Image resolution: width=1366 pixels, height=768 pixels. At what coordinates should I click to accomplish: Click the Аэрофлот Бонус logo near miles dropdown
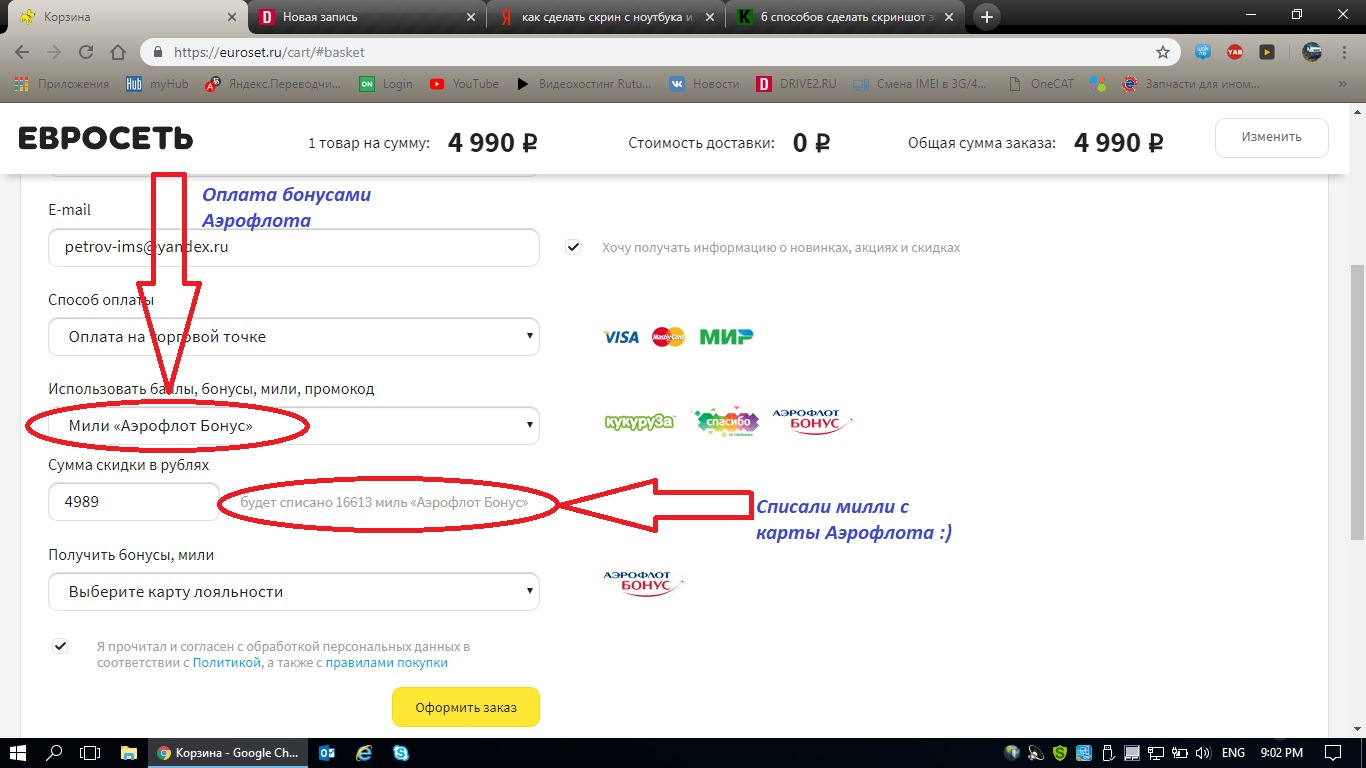pos(812,421)
